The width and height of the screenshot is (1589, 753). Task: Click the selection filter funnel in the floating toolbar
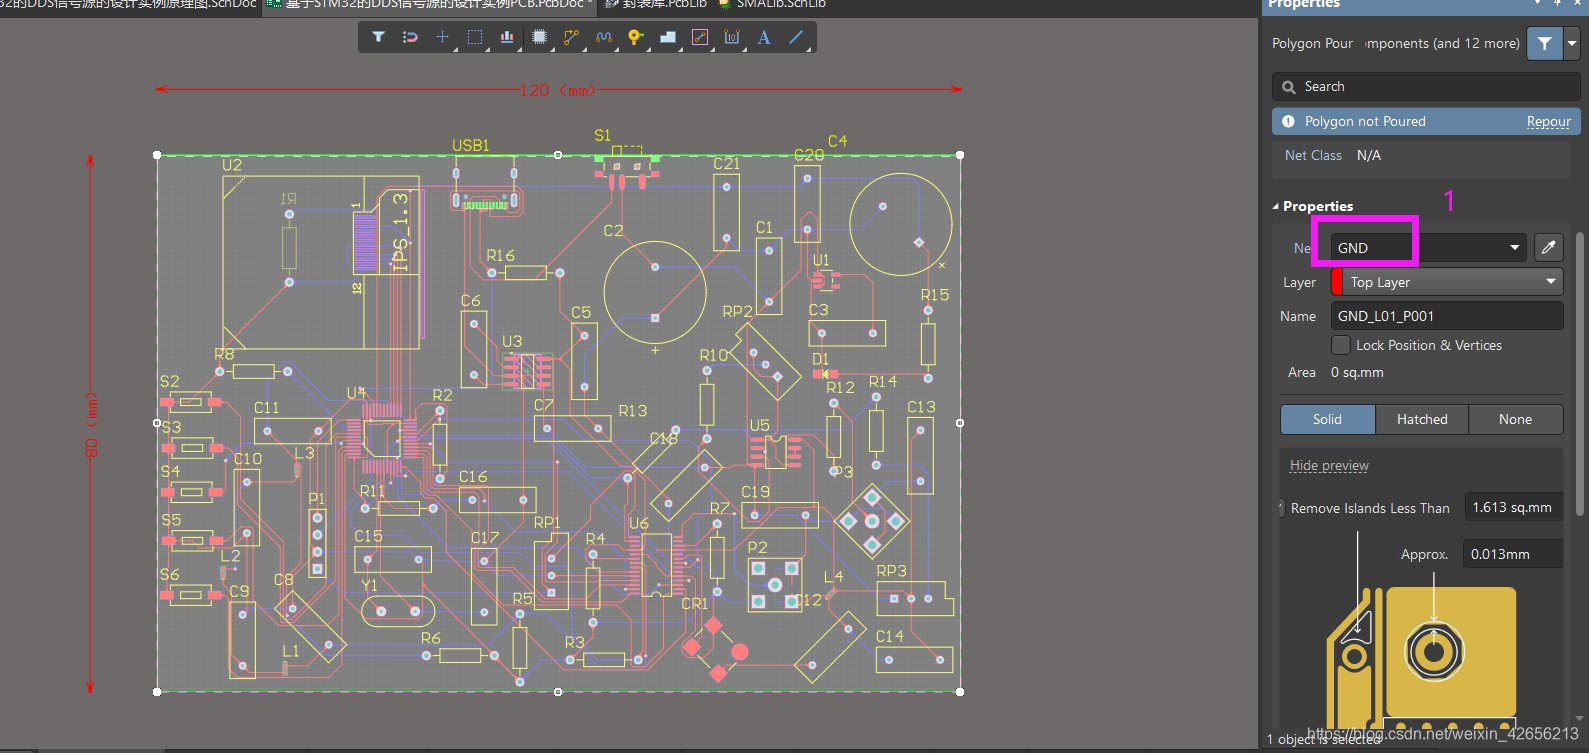tap(378, 37)
